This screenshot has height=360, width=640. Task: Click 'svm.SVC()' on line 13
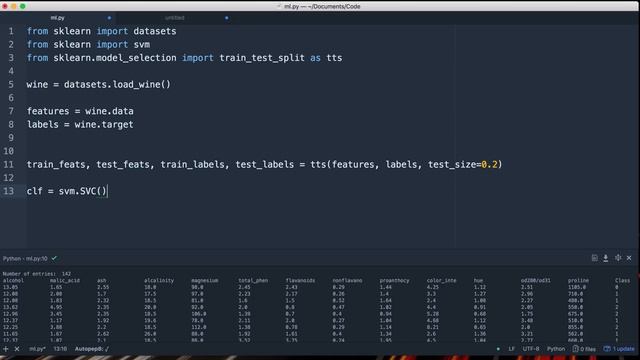pos(83,191)
